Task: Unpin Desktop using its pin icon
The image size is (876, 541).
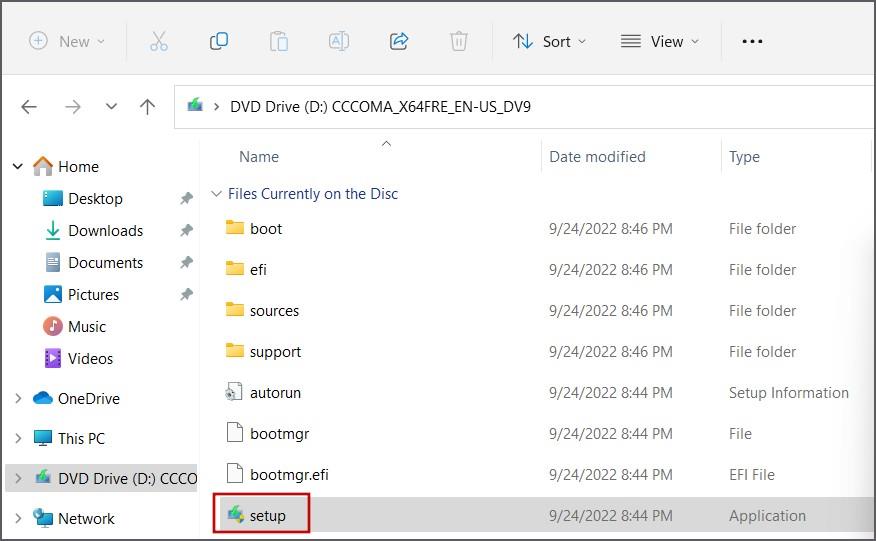Action: coord(187,198)
